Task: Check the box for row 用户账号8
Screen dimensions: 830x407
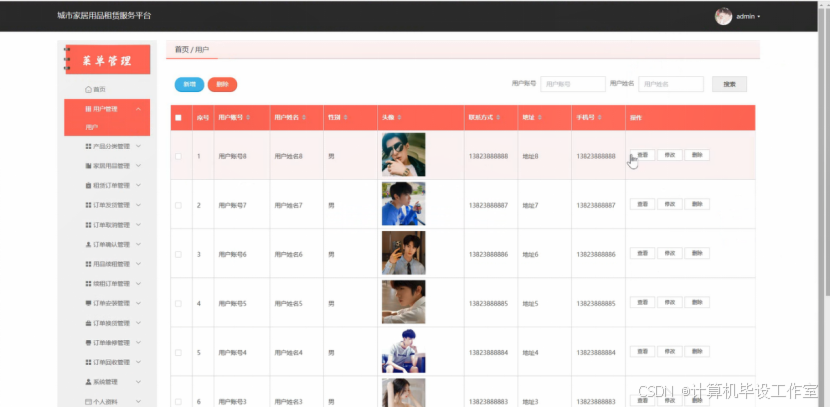Action: pos(178,156)
